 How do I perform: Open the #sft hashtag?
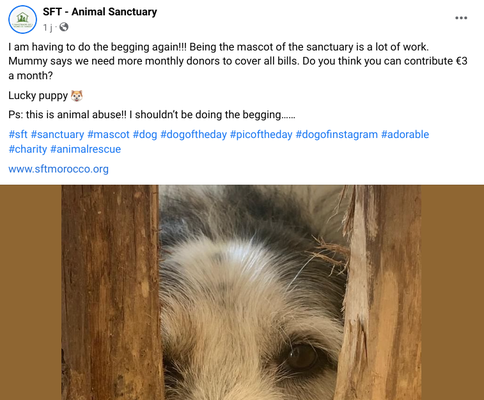pyautogui.click(x=18, y=134)
